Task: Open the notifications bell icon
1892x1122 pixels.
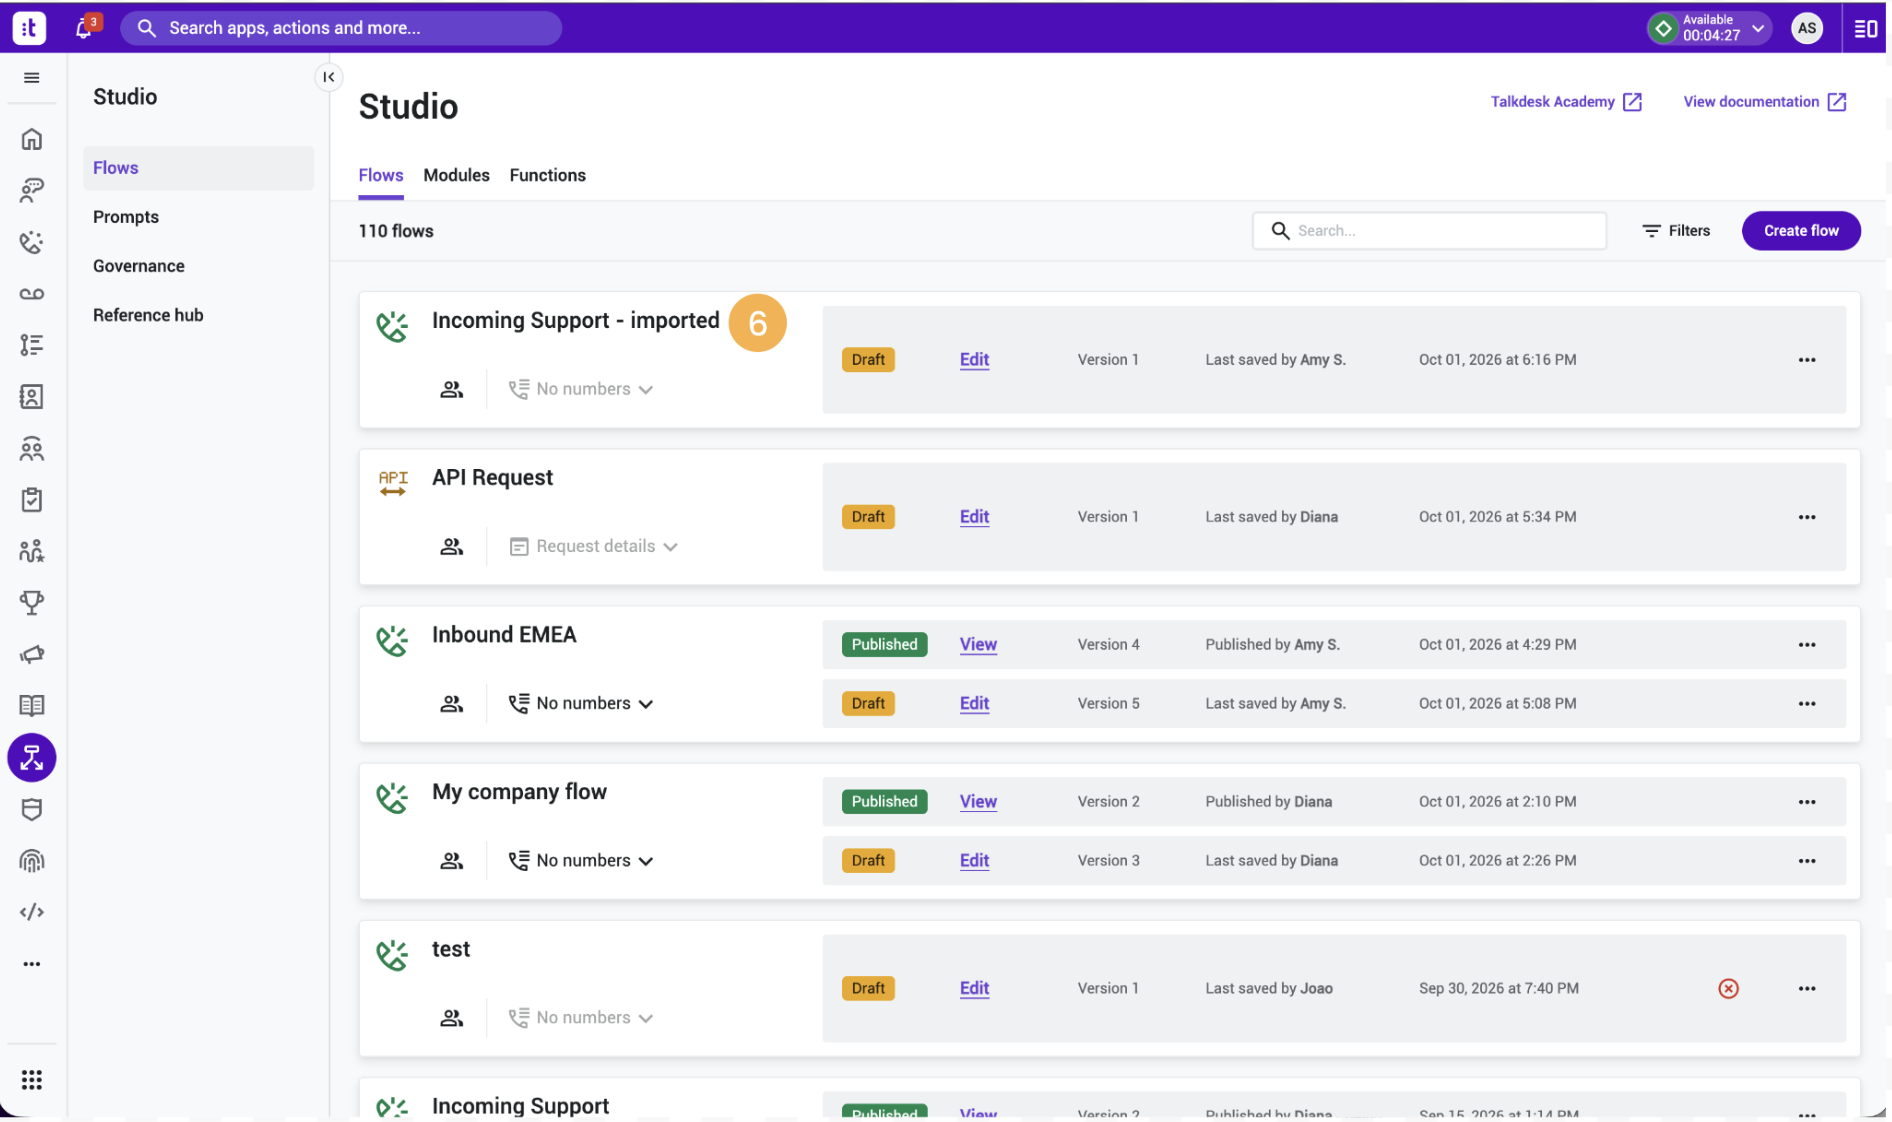Action: 85,27
